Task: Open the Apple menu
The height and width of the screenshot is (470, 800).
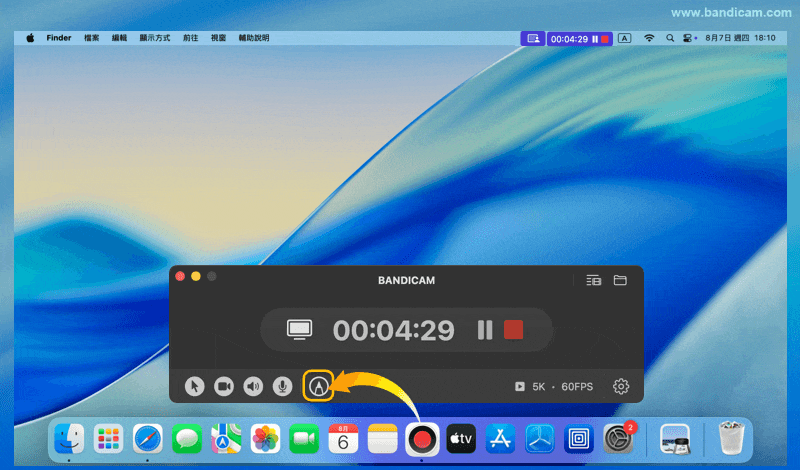Action: click(30, 38)
